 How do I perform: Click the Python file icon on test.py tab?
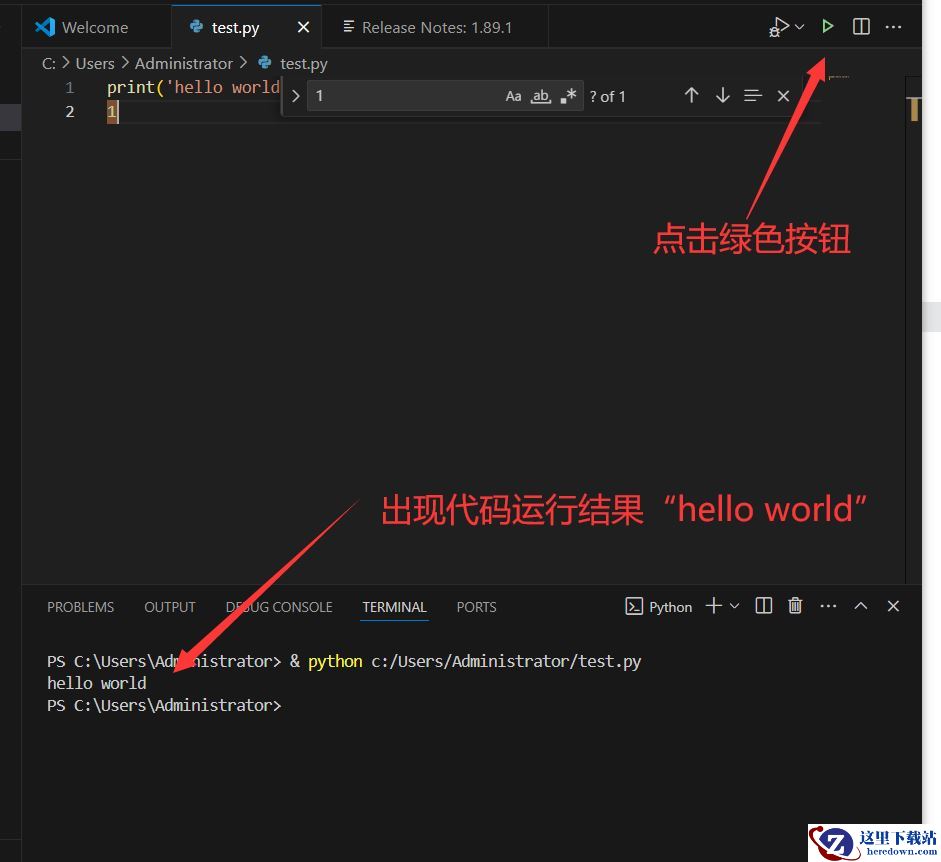click(x=196, y=26)
